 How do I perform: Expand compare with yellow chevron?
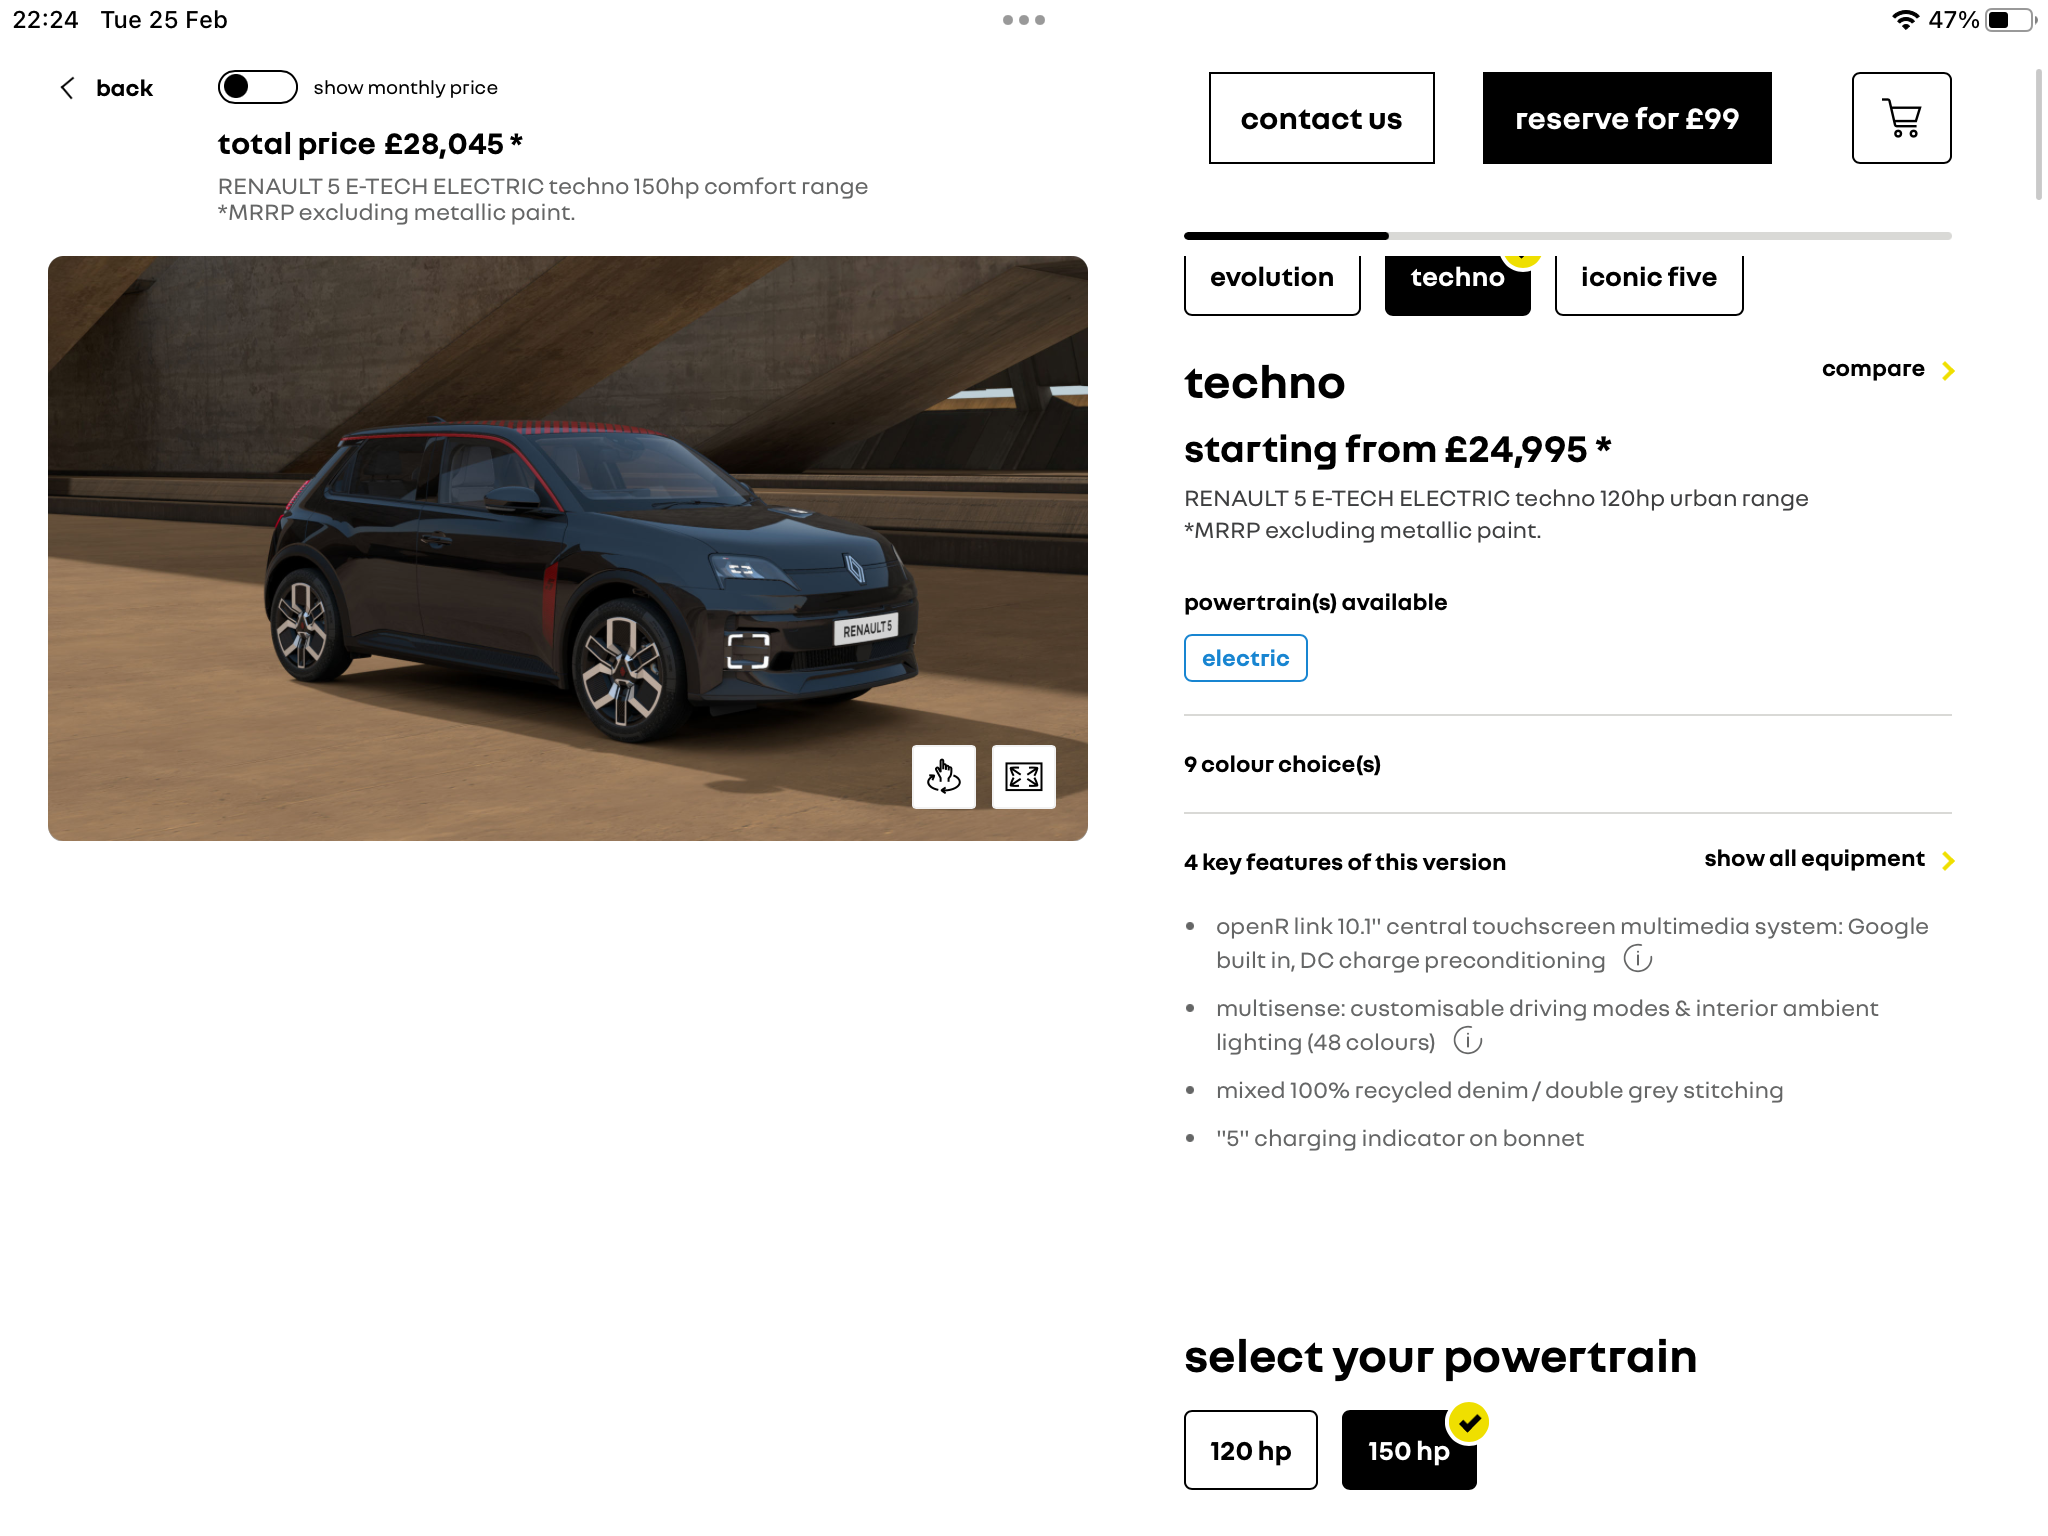(x=1887, y=369)
